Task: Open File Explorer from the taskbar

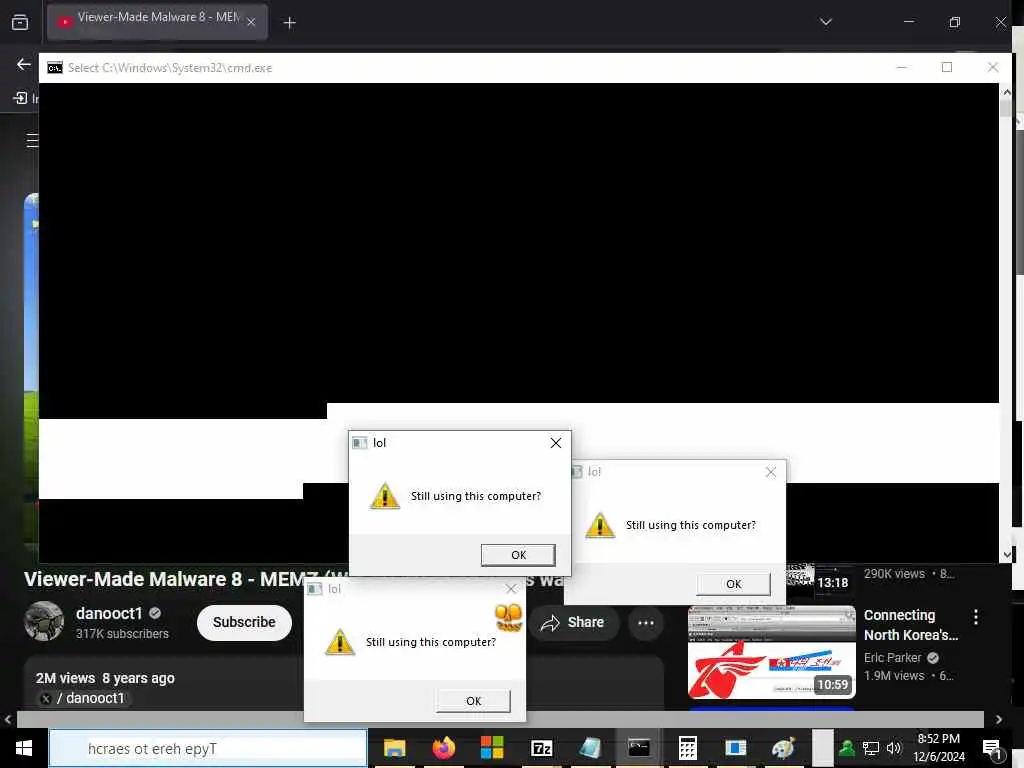Action: pyautogui.click(x=394, y=748)
